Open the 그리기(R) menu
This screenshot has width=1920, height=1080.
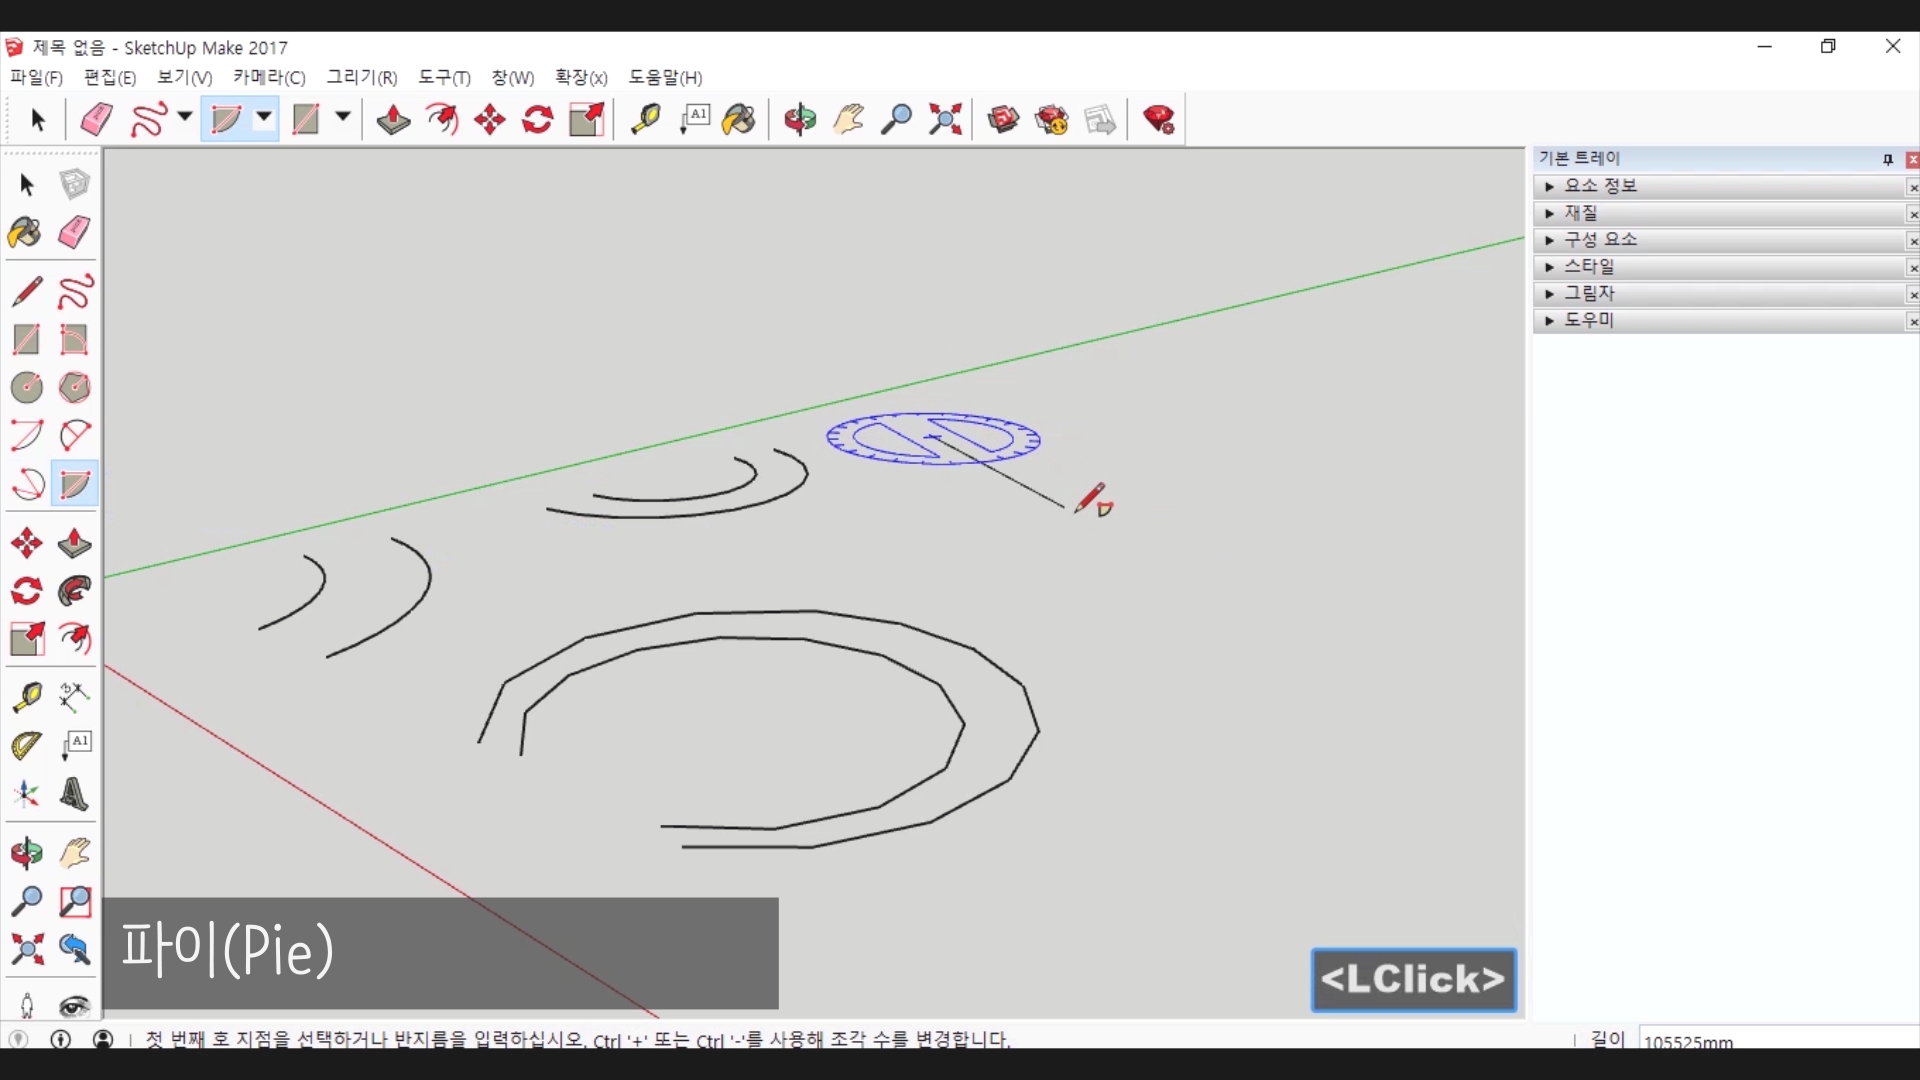362,77
